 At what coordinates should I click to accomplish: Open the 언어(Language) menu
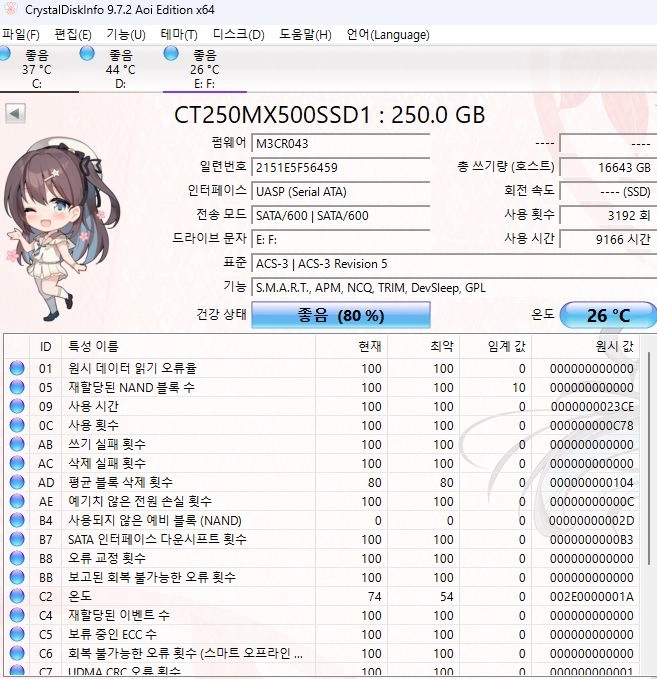tap(388, 34)
